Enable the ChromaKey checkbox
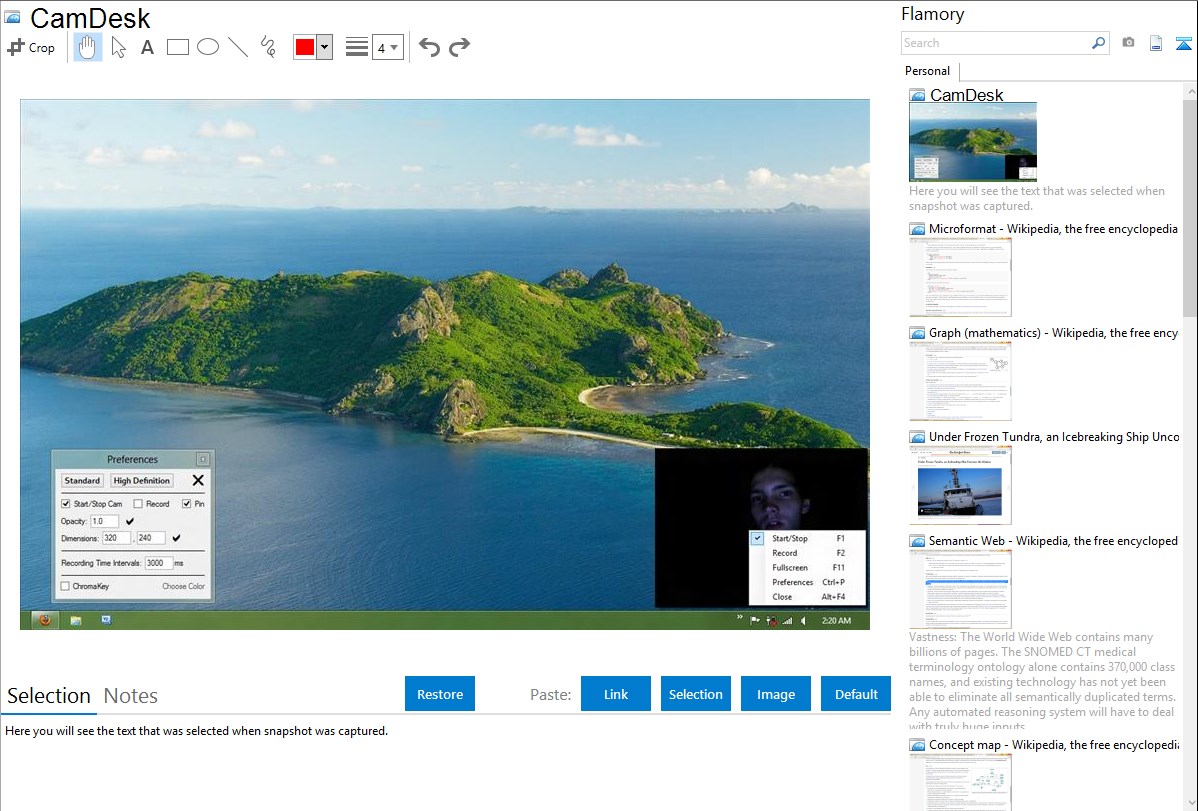This screenshot has width=1198, height=811. click(65, 586)
